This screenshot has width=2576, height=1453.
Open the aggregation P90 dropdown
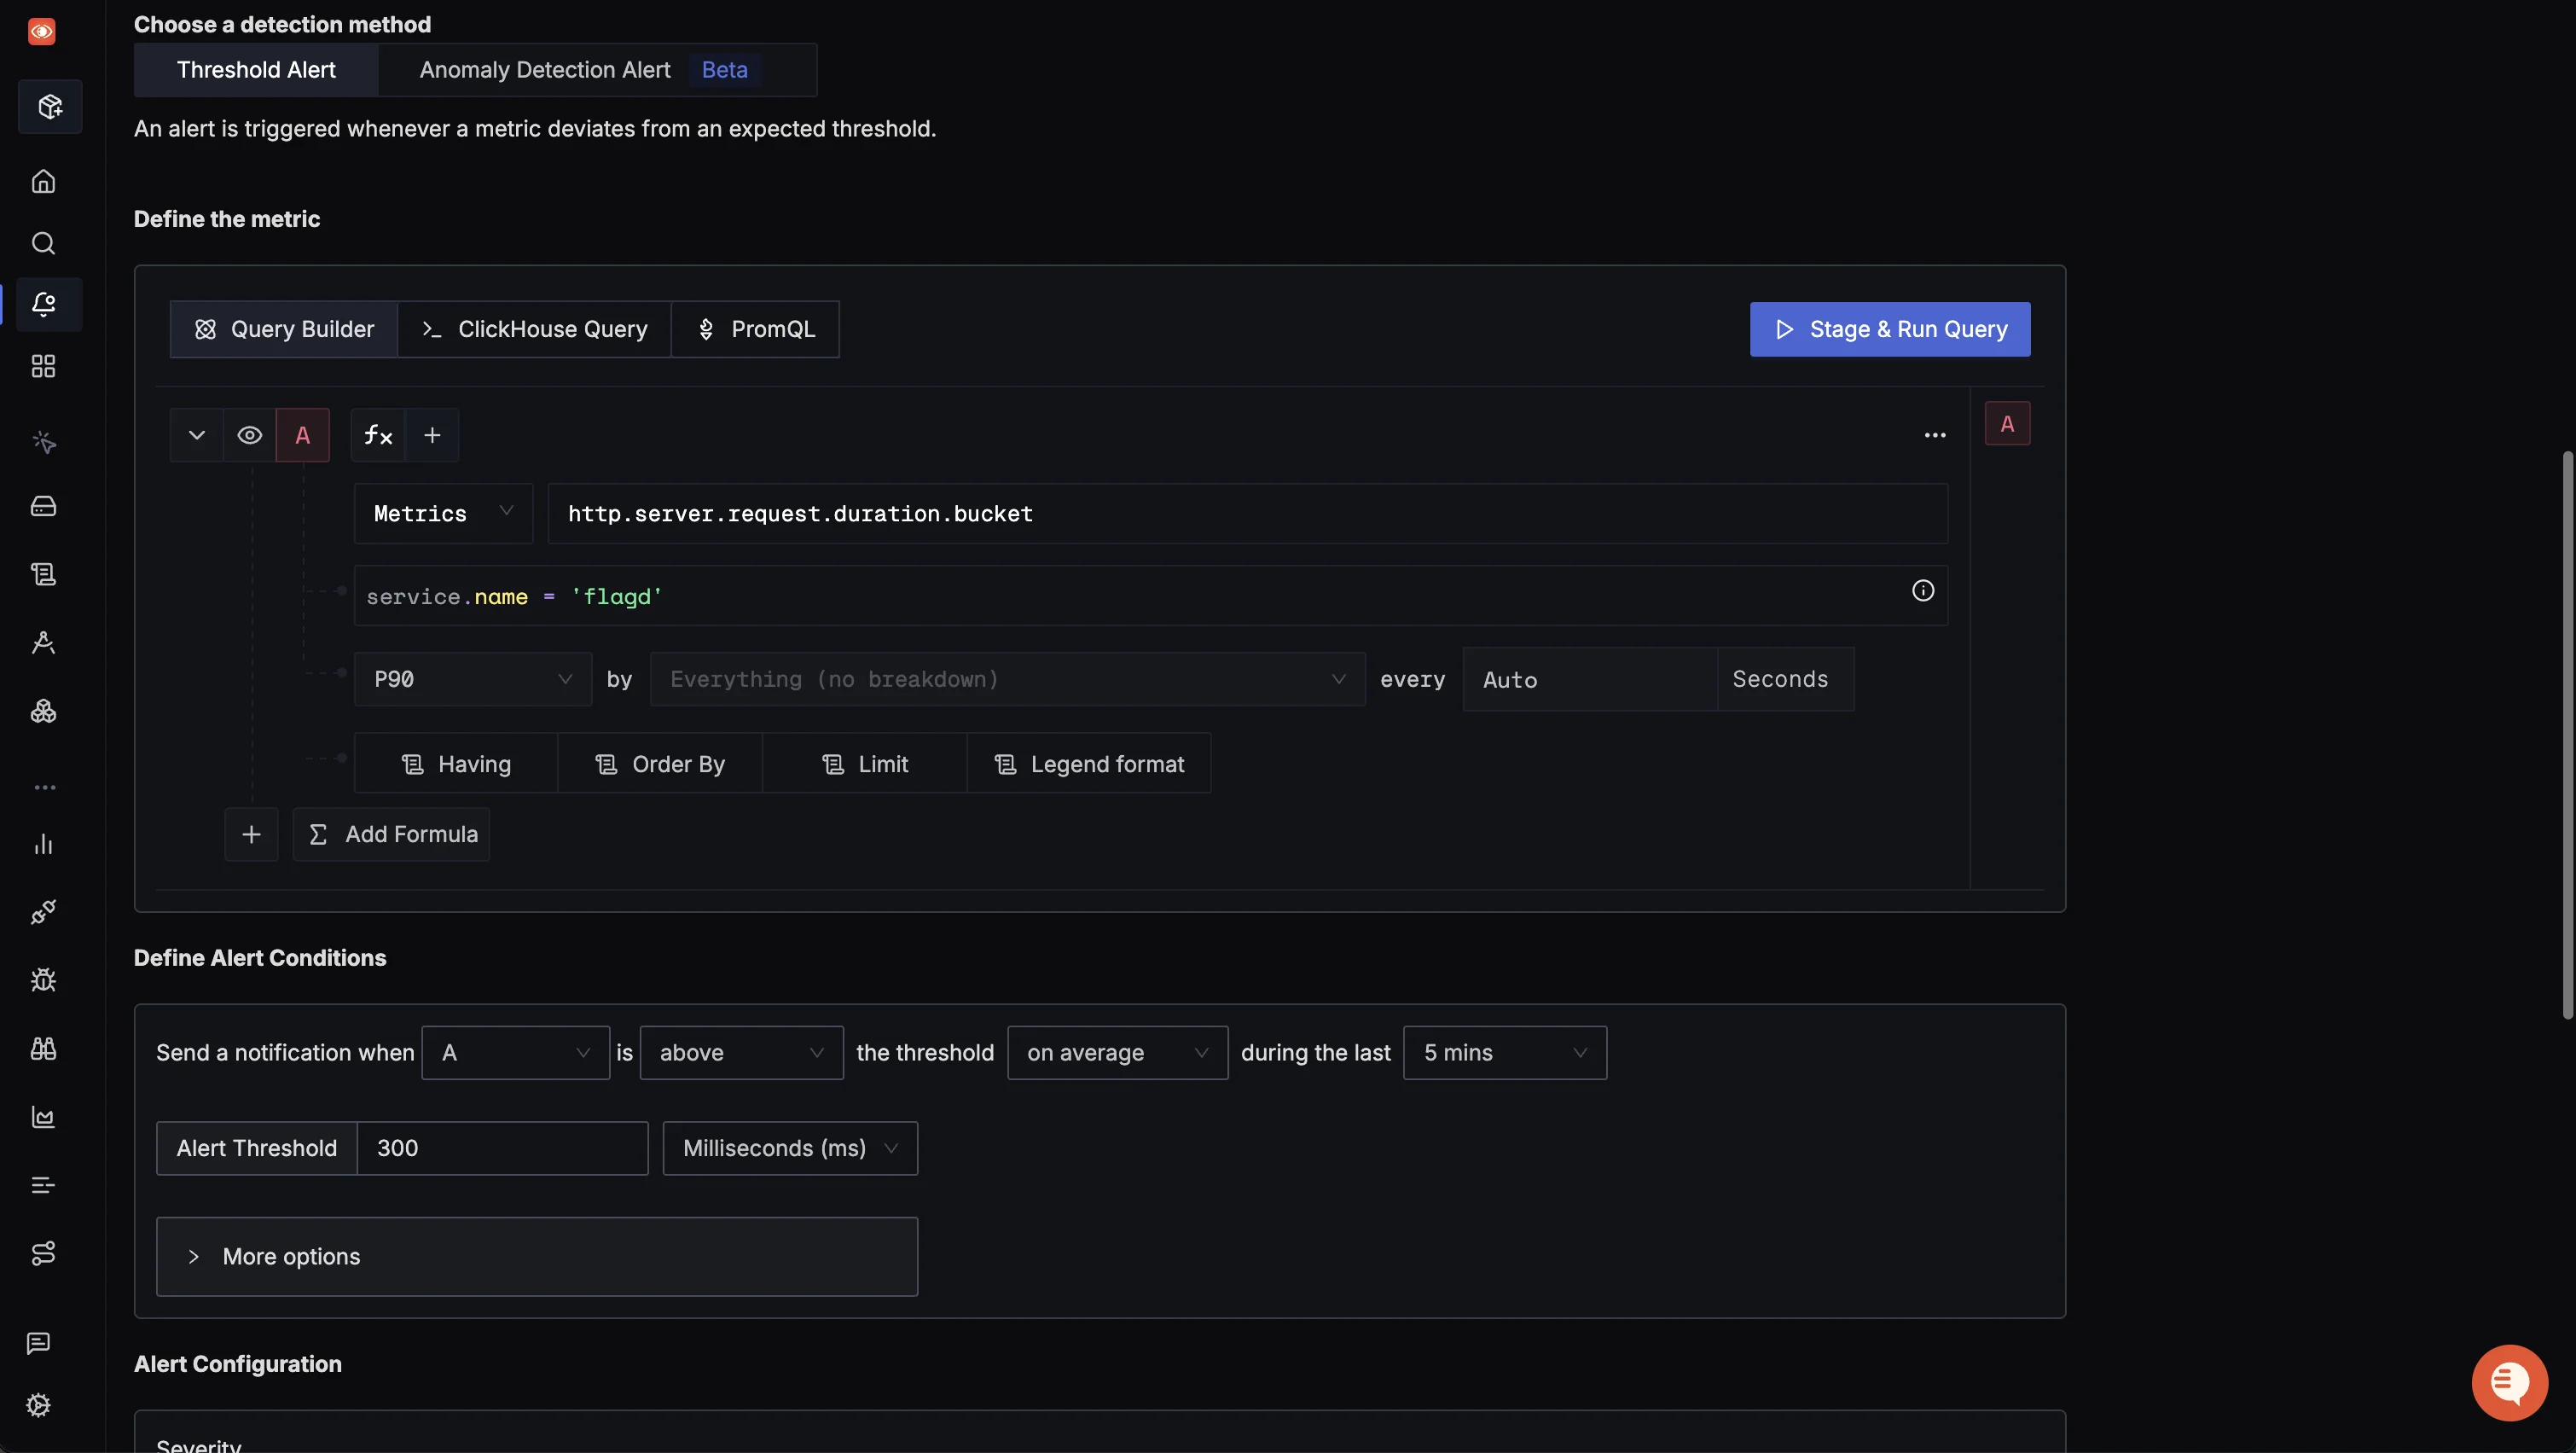click(473, 678)
